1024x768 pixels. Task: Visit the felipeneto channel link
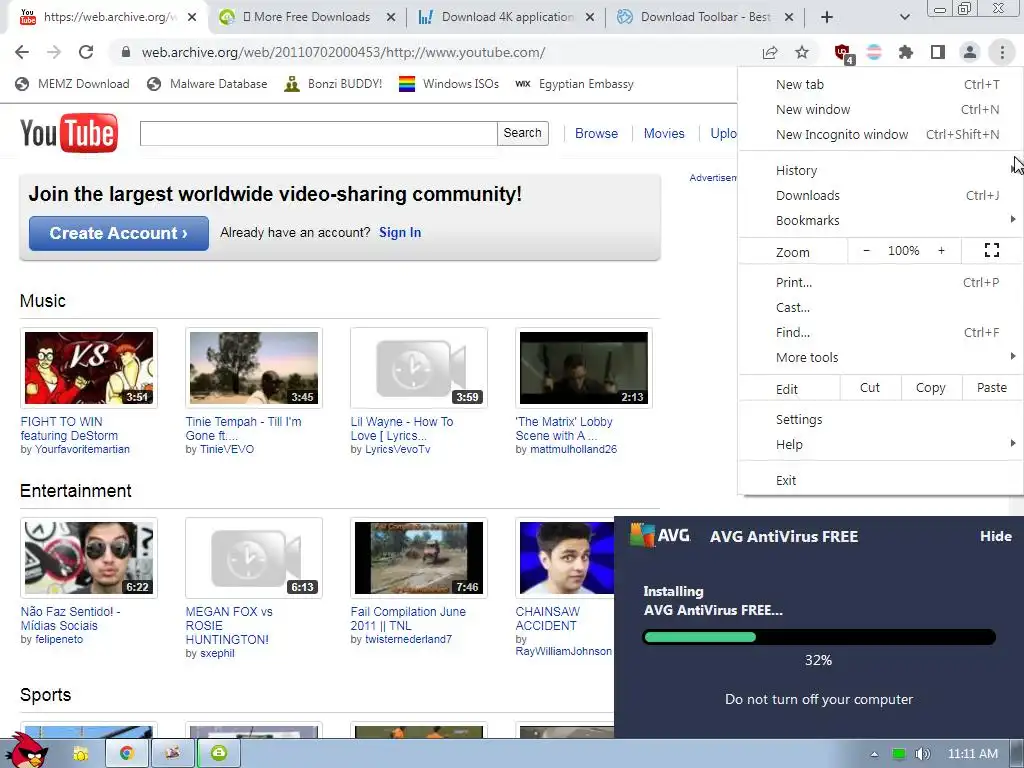tap(59, 639)
